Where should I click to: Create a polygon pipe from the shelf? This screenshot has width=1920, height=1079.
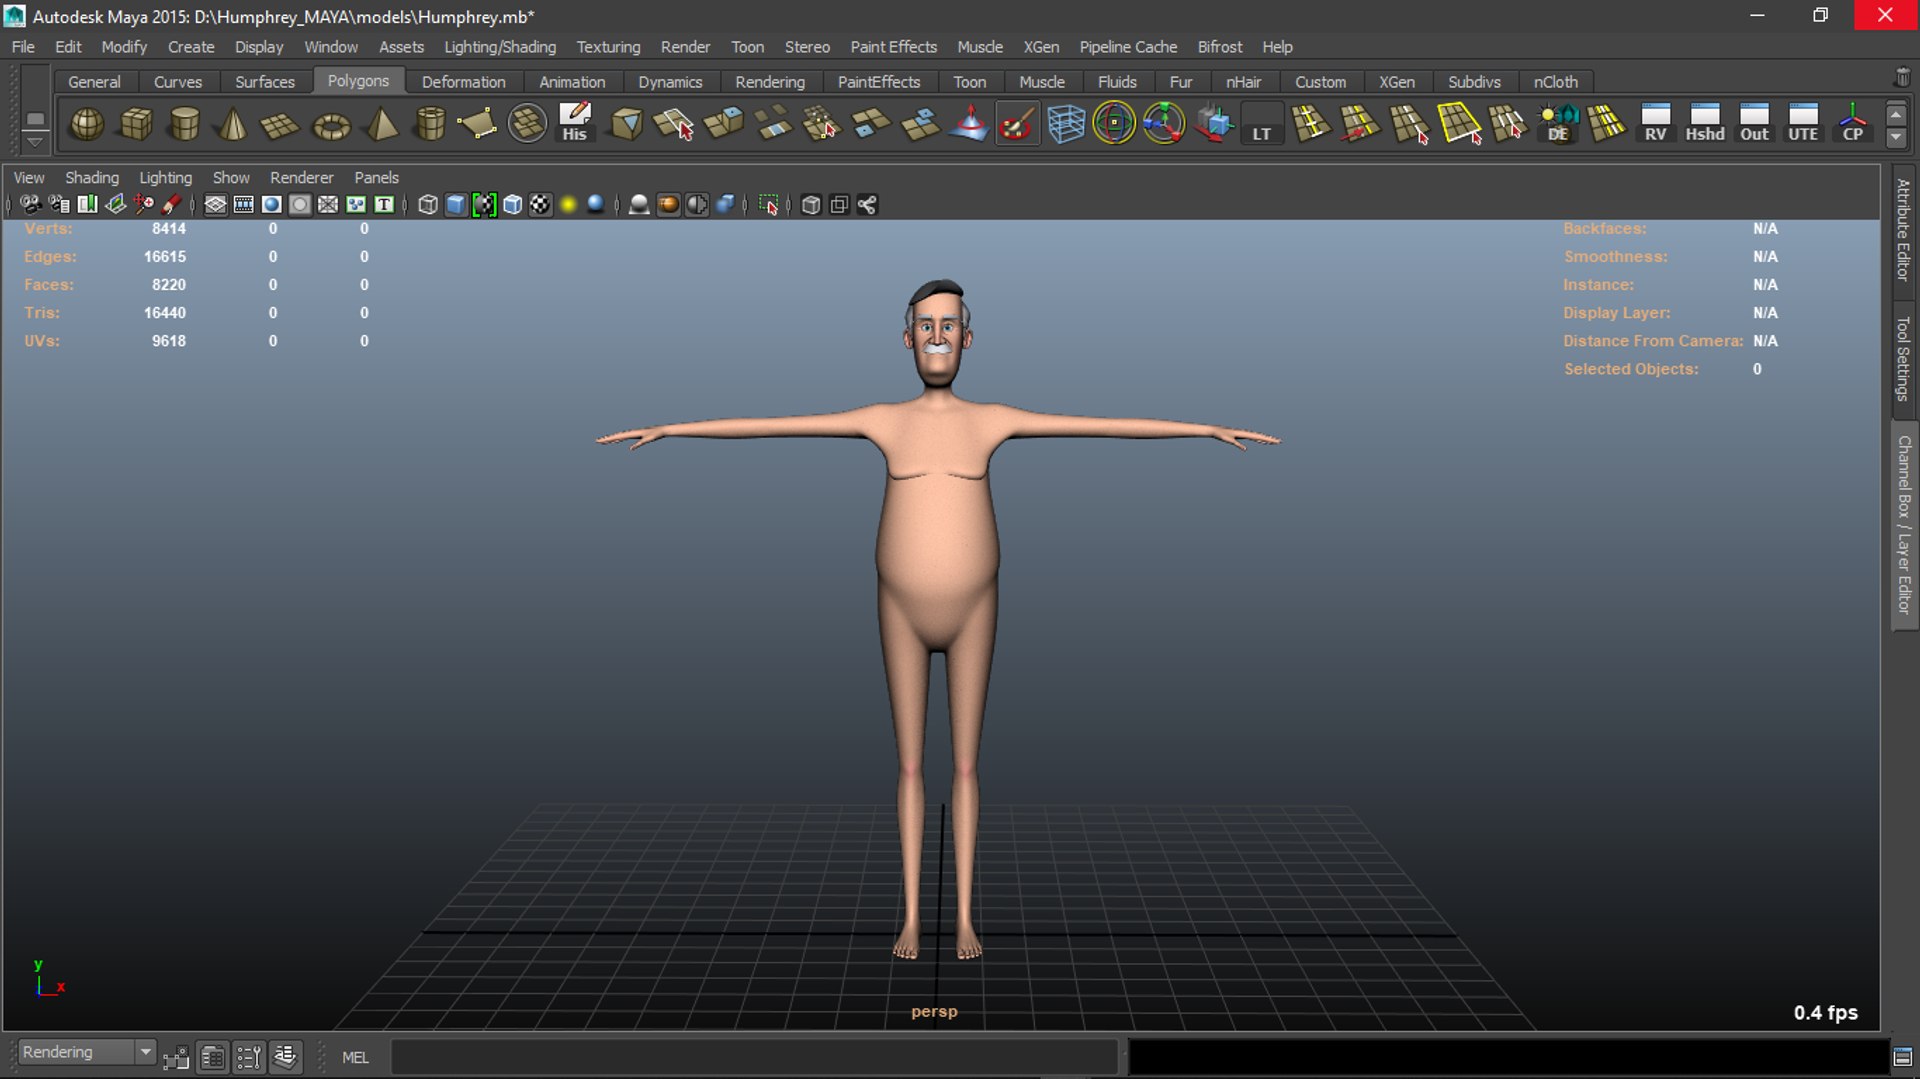coord(430,124)
